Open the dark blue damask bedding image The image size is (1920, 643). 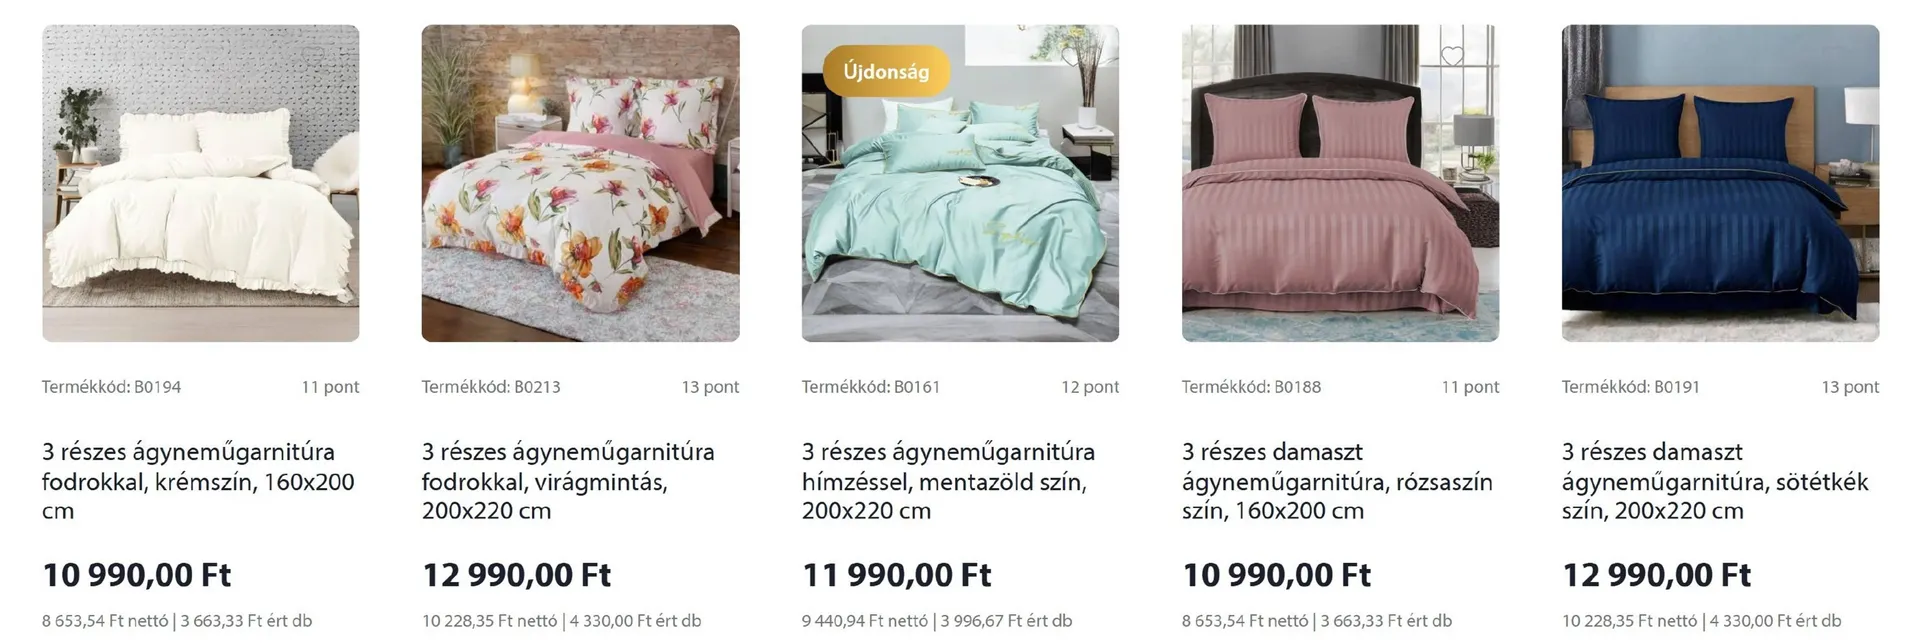(x=1720, y=183)
